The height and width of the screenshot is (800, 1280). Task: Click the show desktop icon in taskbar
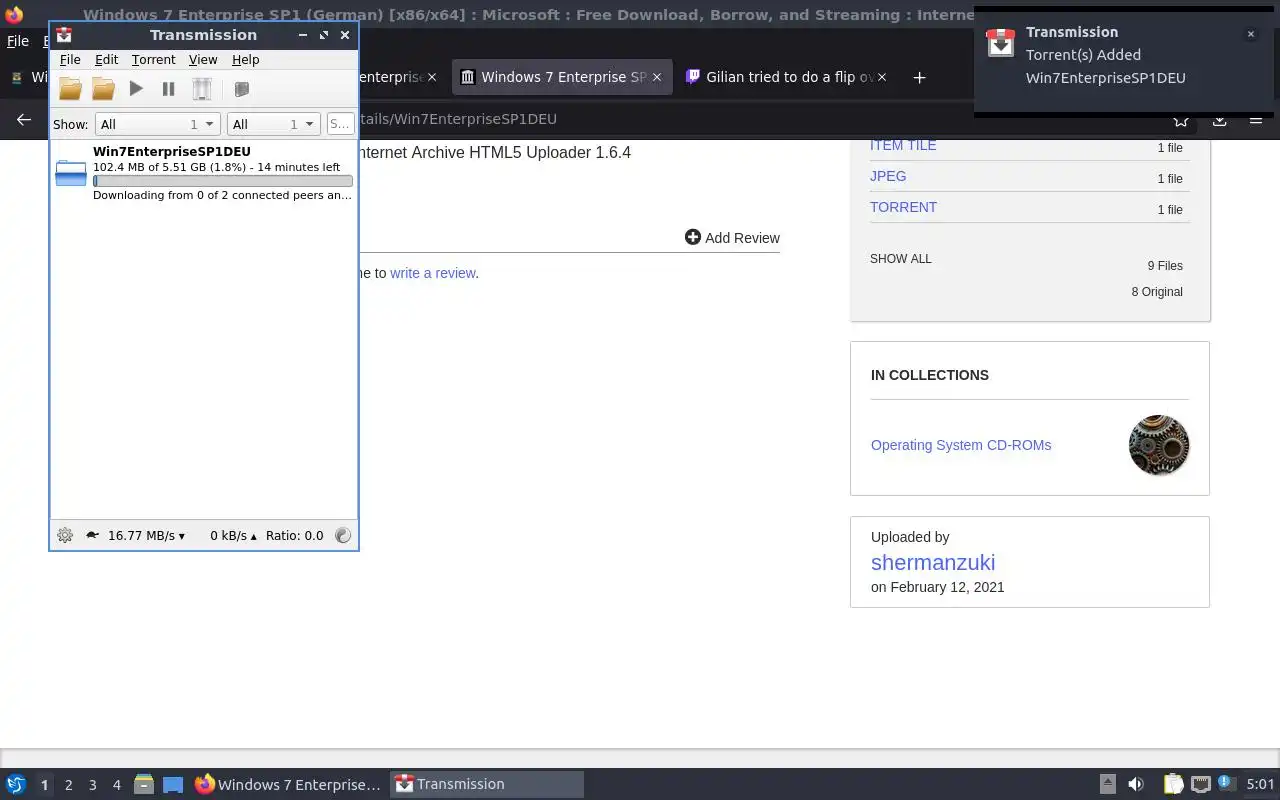click(x=173, y=785)
